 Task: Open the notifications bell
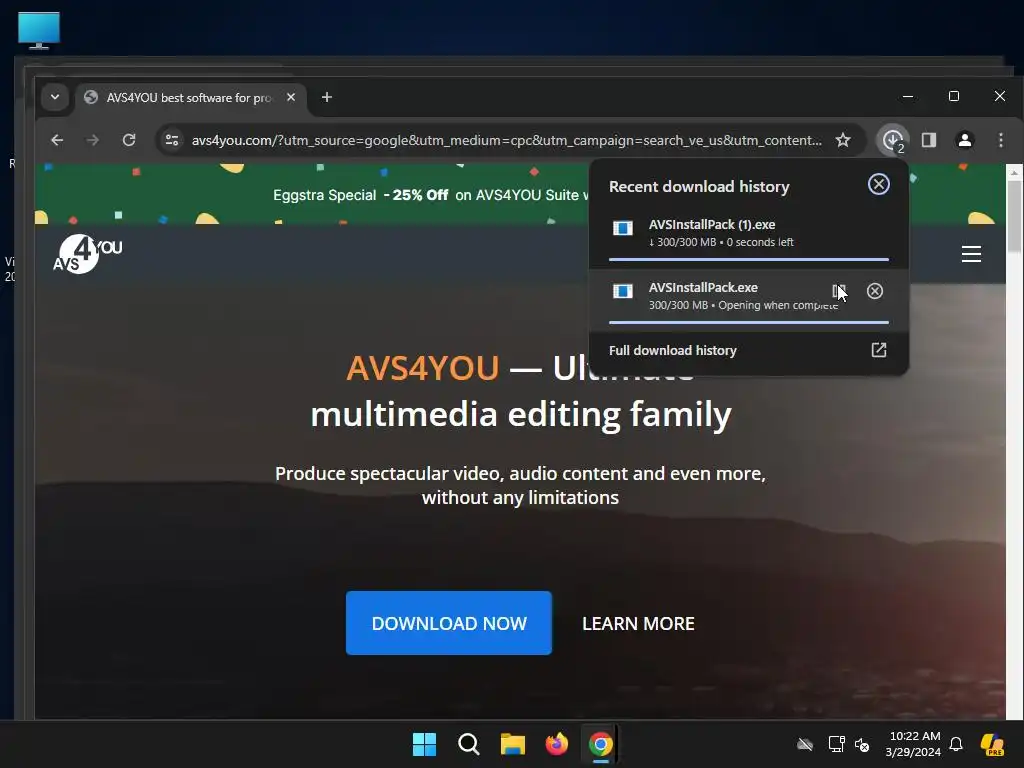coord(956,744)
